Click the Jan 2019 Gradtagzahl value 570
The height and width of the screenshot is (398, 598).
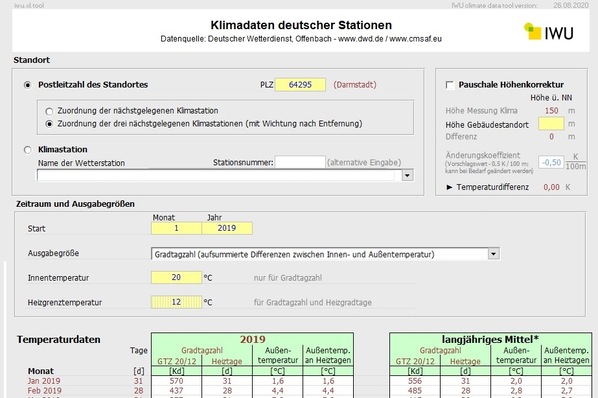pos(176,381)
